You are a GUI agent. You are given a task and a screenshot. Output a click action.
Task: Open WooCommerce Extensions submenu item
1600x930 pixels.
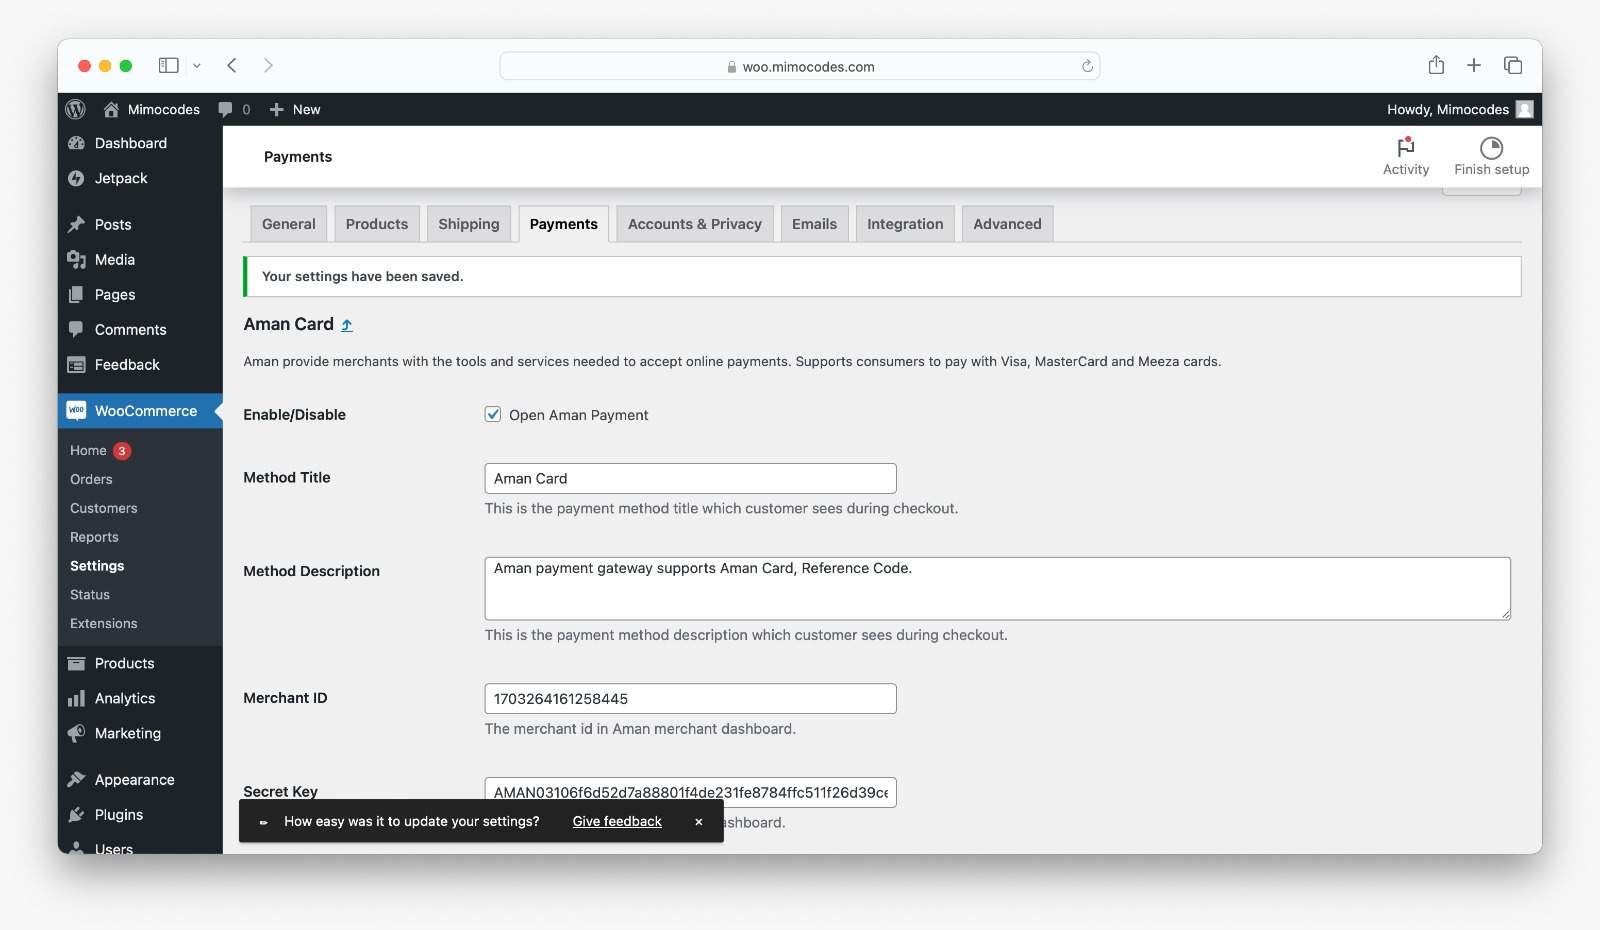pyautogui.click(x=104, y=623)
